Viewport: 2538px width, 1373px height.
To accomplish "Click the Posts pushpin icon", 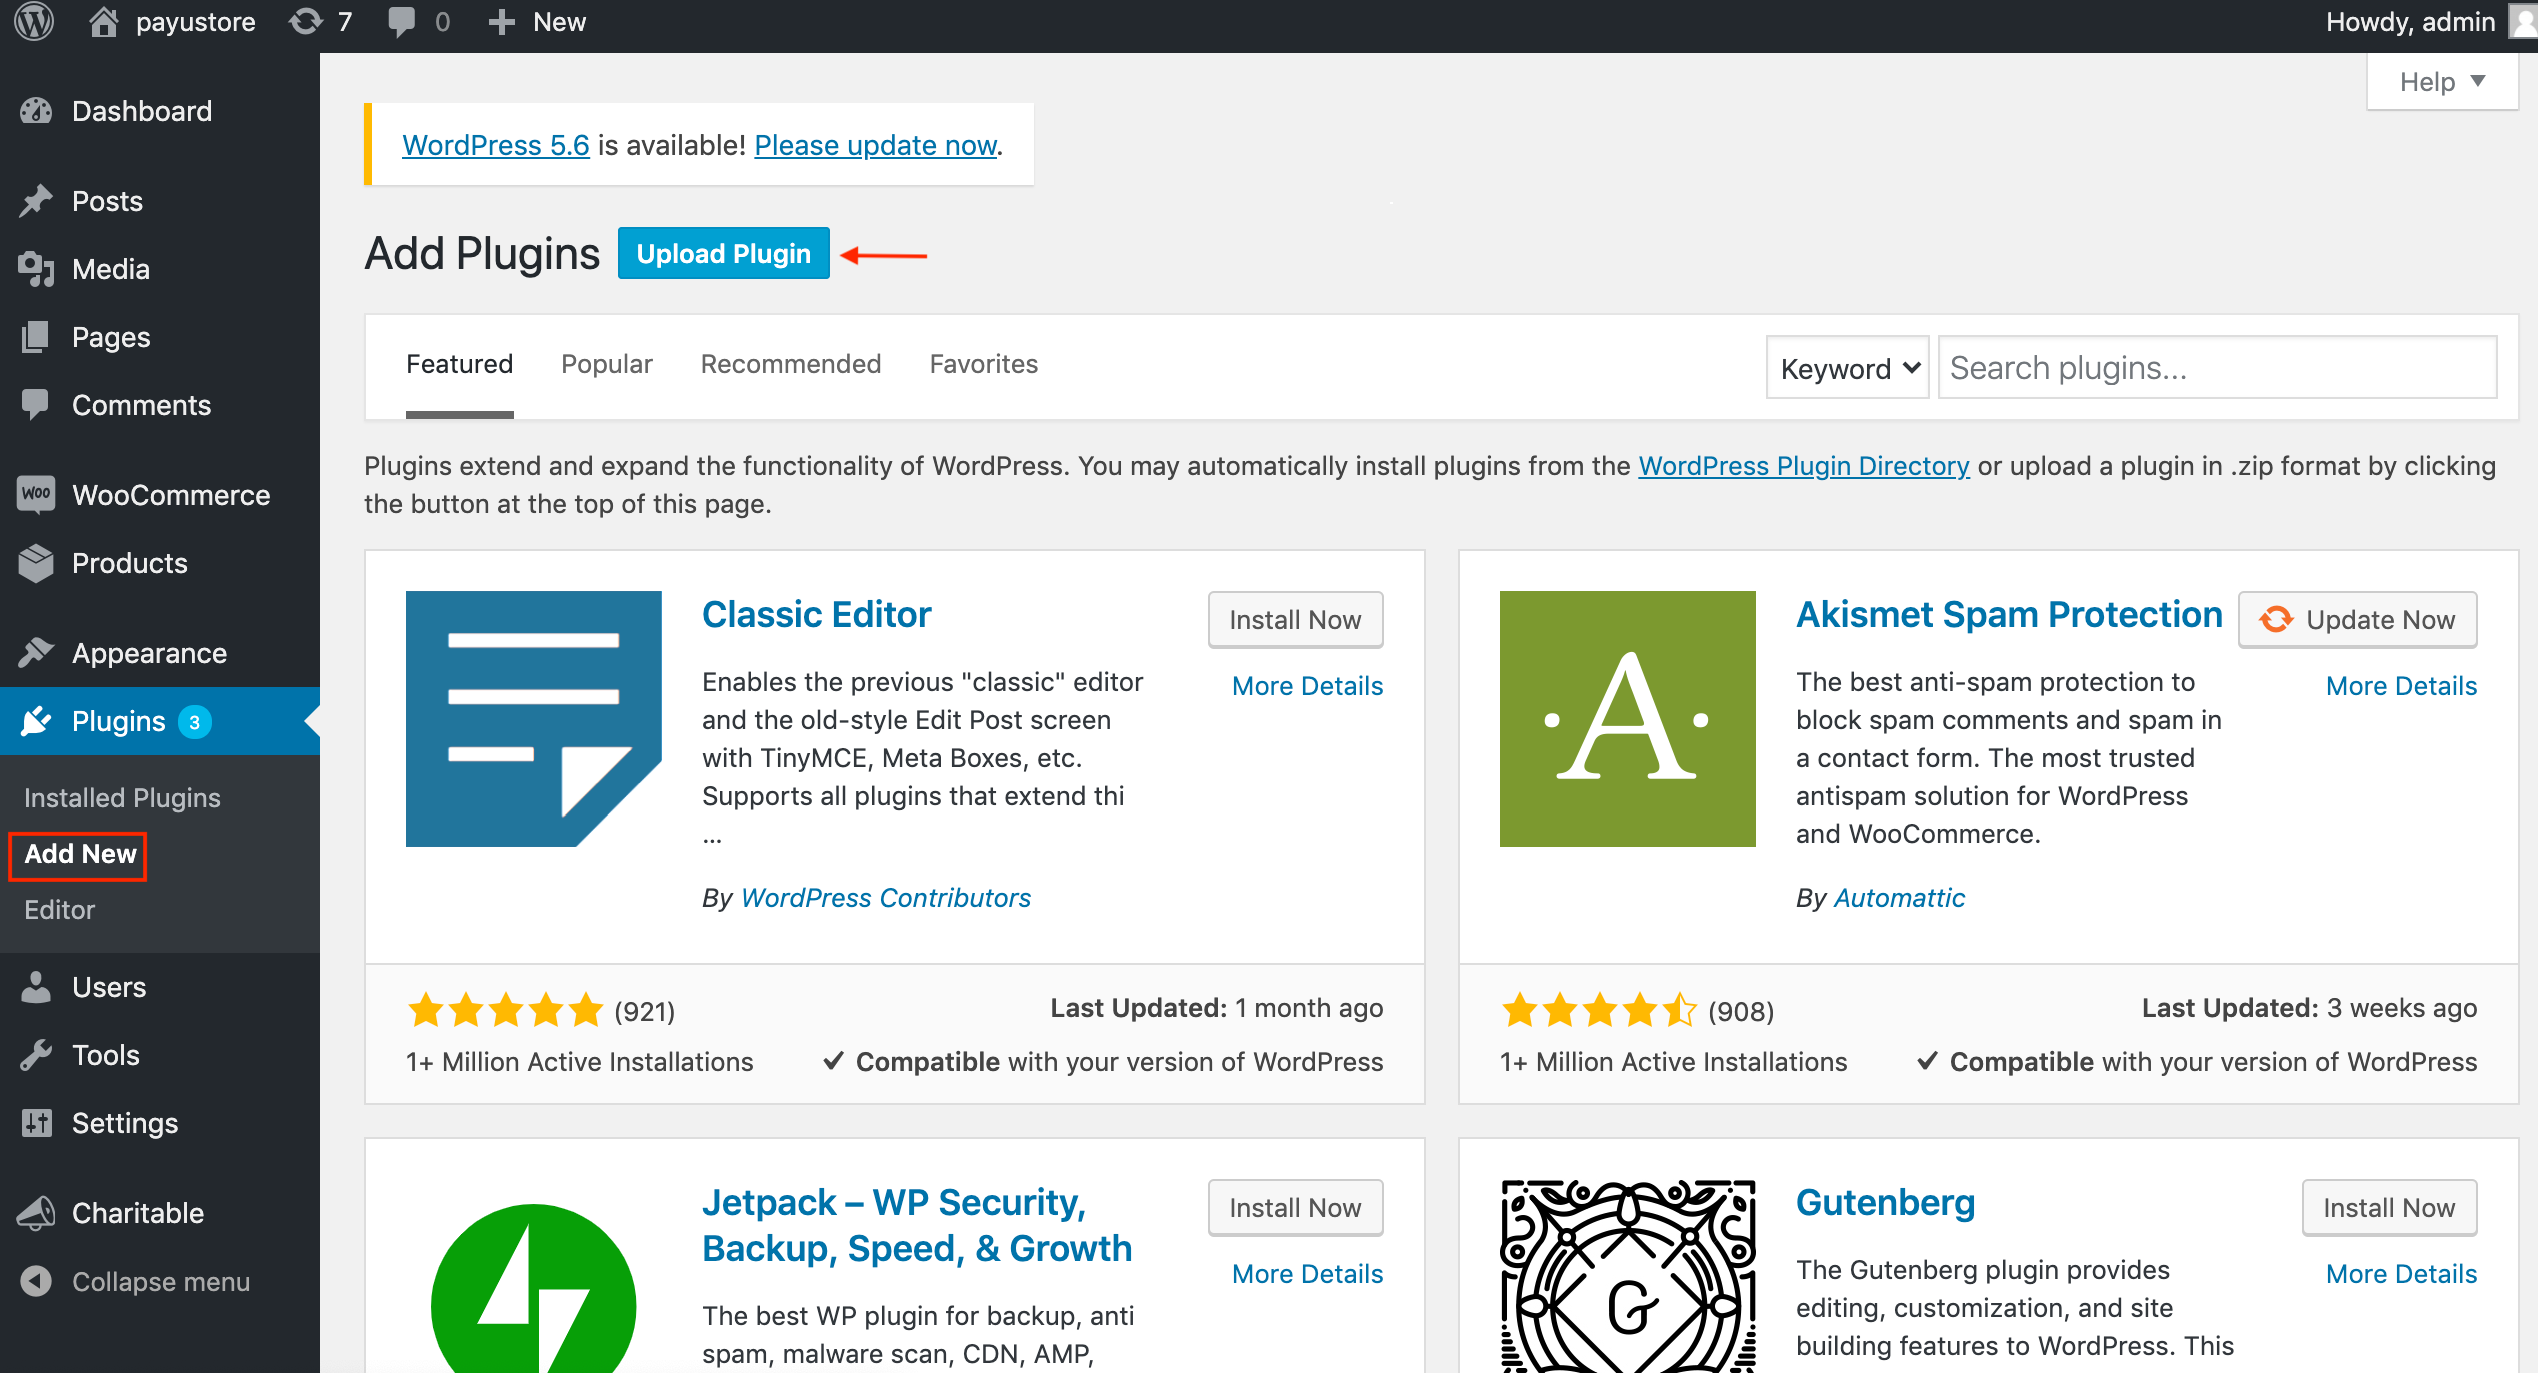I will click(36, 201).
